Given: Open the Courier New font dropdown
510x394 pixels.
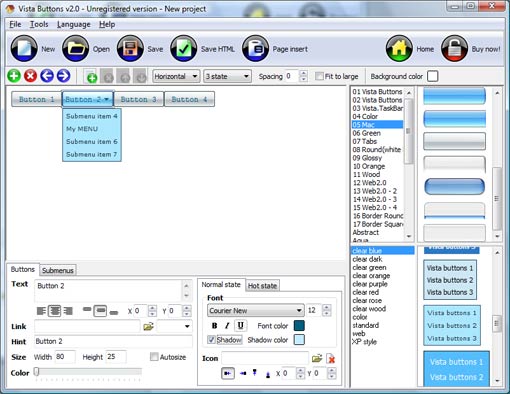Looking at the screenshot, I should pos(256,310).
